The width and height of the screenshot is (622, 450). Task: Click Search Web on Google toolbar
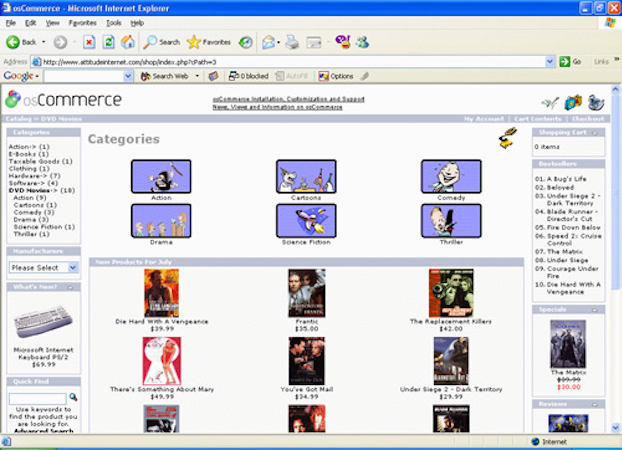click(x=165, y=76)
